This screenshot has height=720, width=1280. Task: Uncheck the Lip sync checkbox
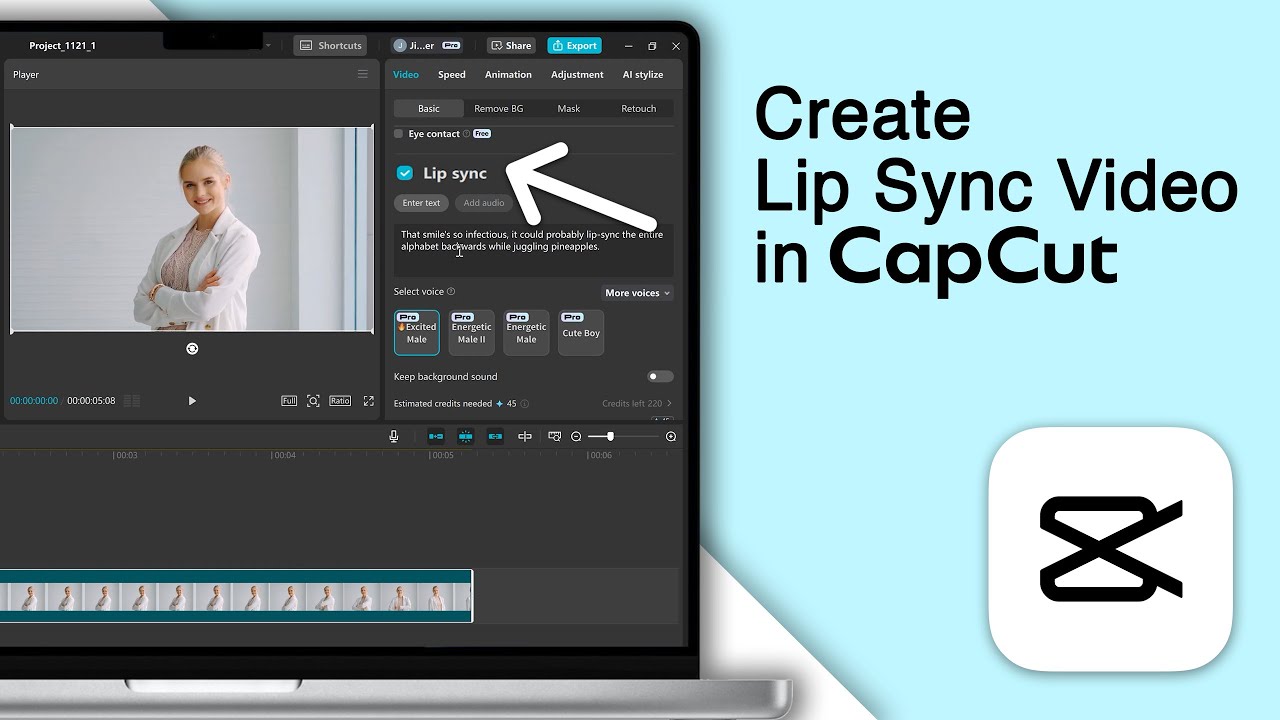coord(405,173)
